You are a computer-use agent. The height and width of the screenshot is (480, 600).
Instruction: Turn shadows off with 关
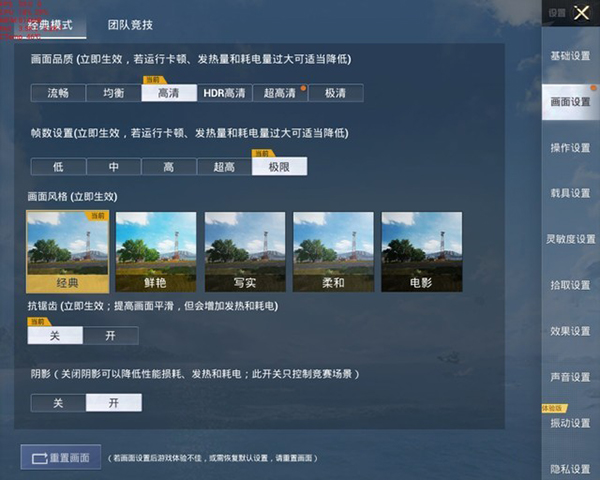(x=58, y=403)
